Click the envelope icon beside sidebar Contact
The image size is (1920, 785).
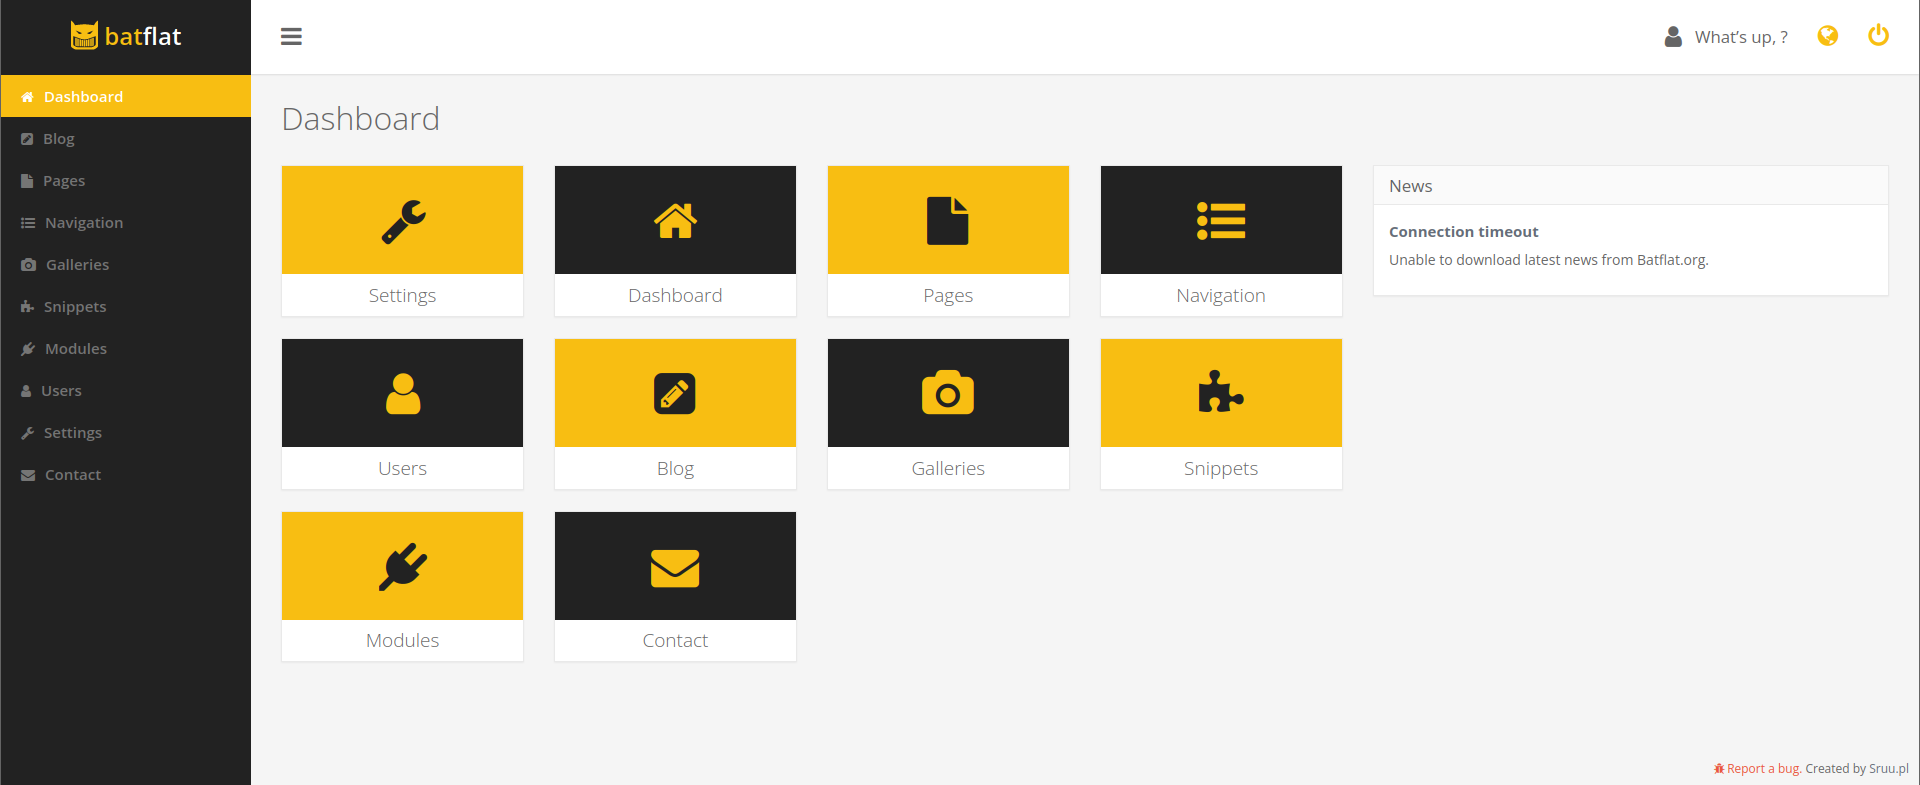click(28, 475)
